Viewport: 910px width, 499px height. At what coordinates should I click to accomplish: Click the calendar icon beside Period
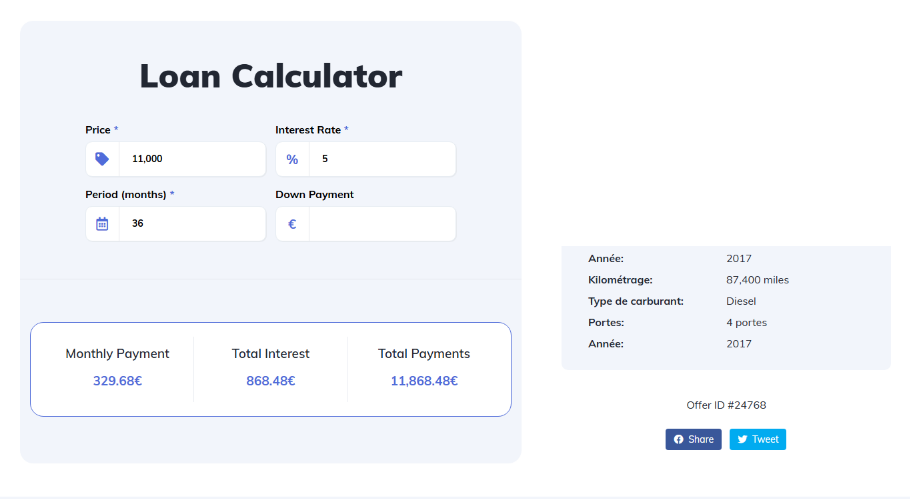tap(102, 224)
